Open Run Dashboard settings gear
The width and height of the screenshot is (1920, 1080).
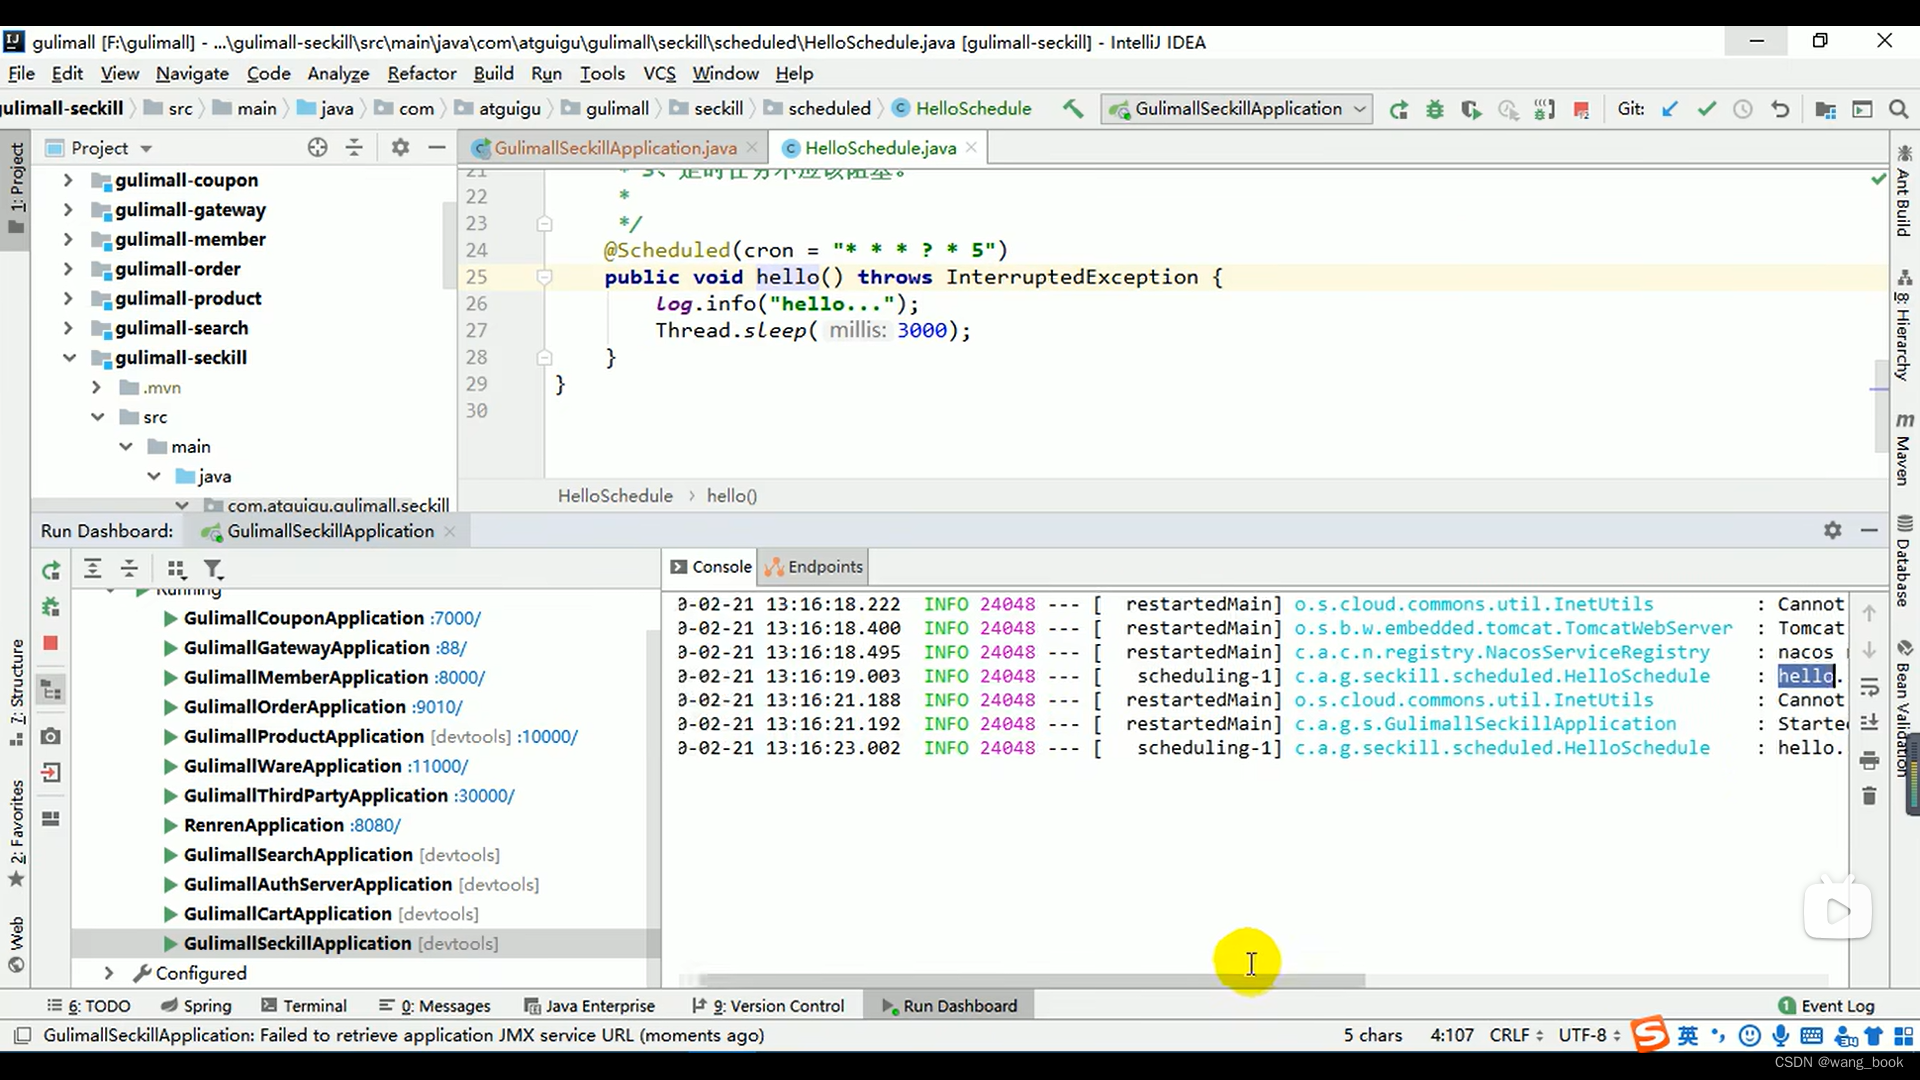1832,530
